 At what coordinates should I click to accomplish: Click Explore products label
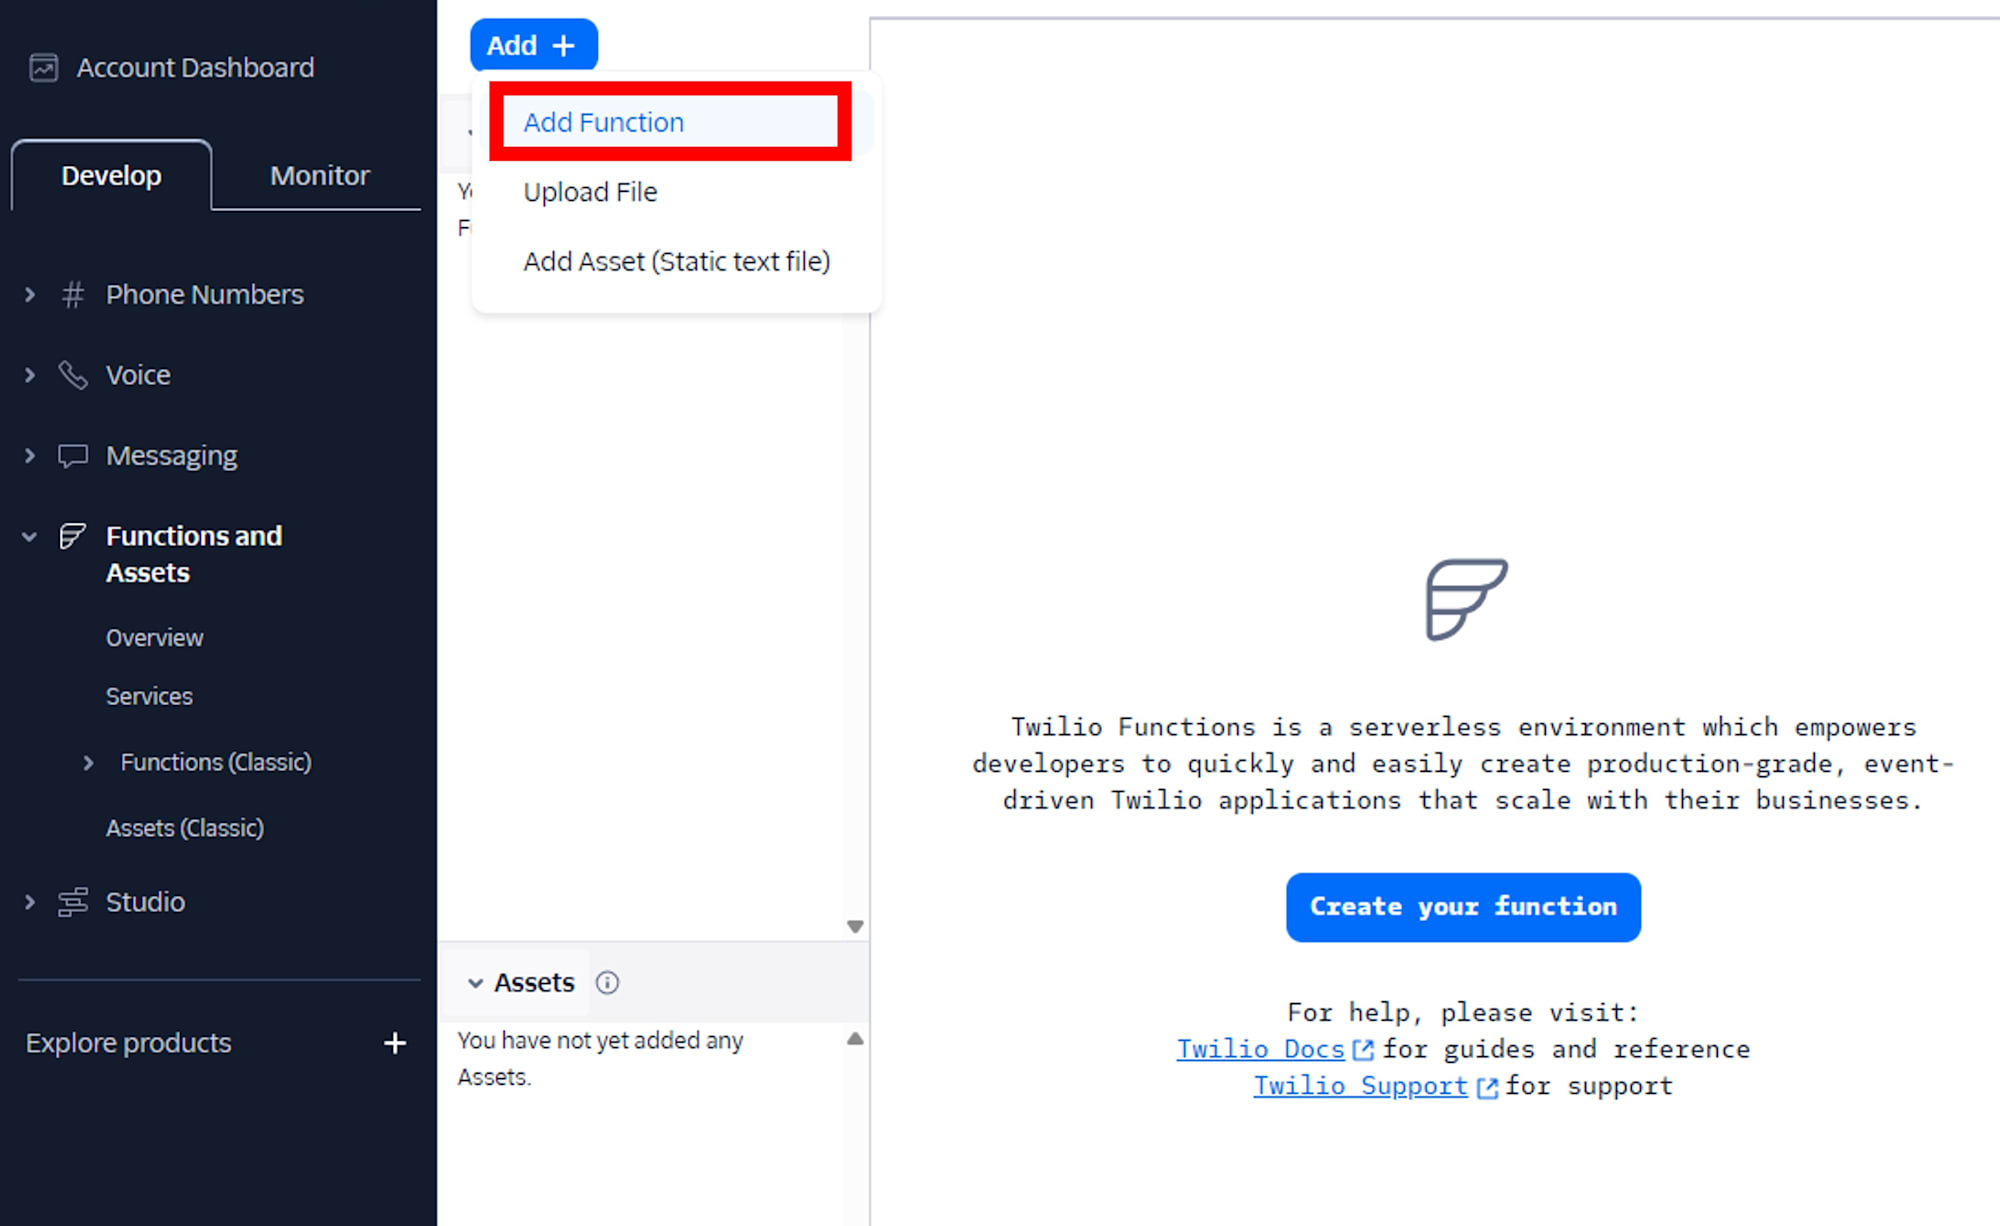(128, 1043)
